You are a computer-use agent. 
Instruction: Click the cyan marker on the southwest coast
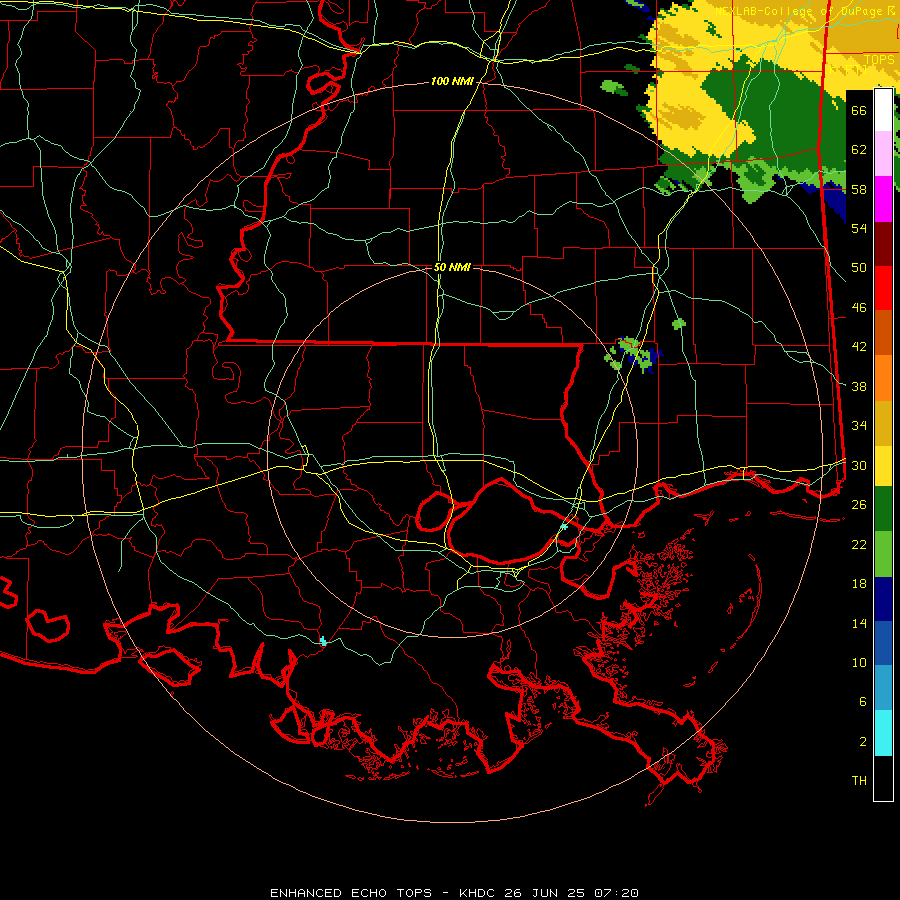[x=323, y=641]
